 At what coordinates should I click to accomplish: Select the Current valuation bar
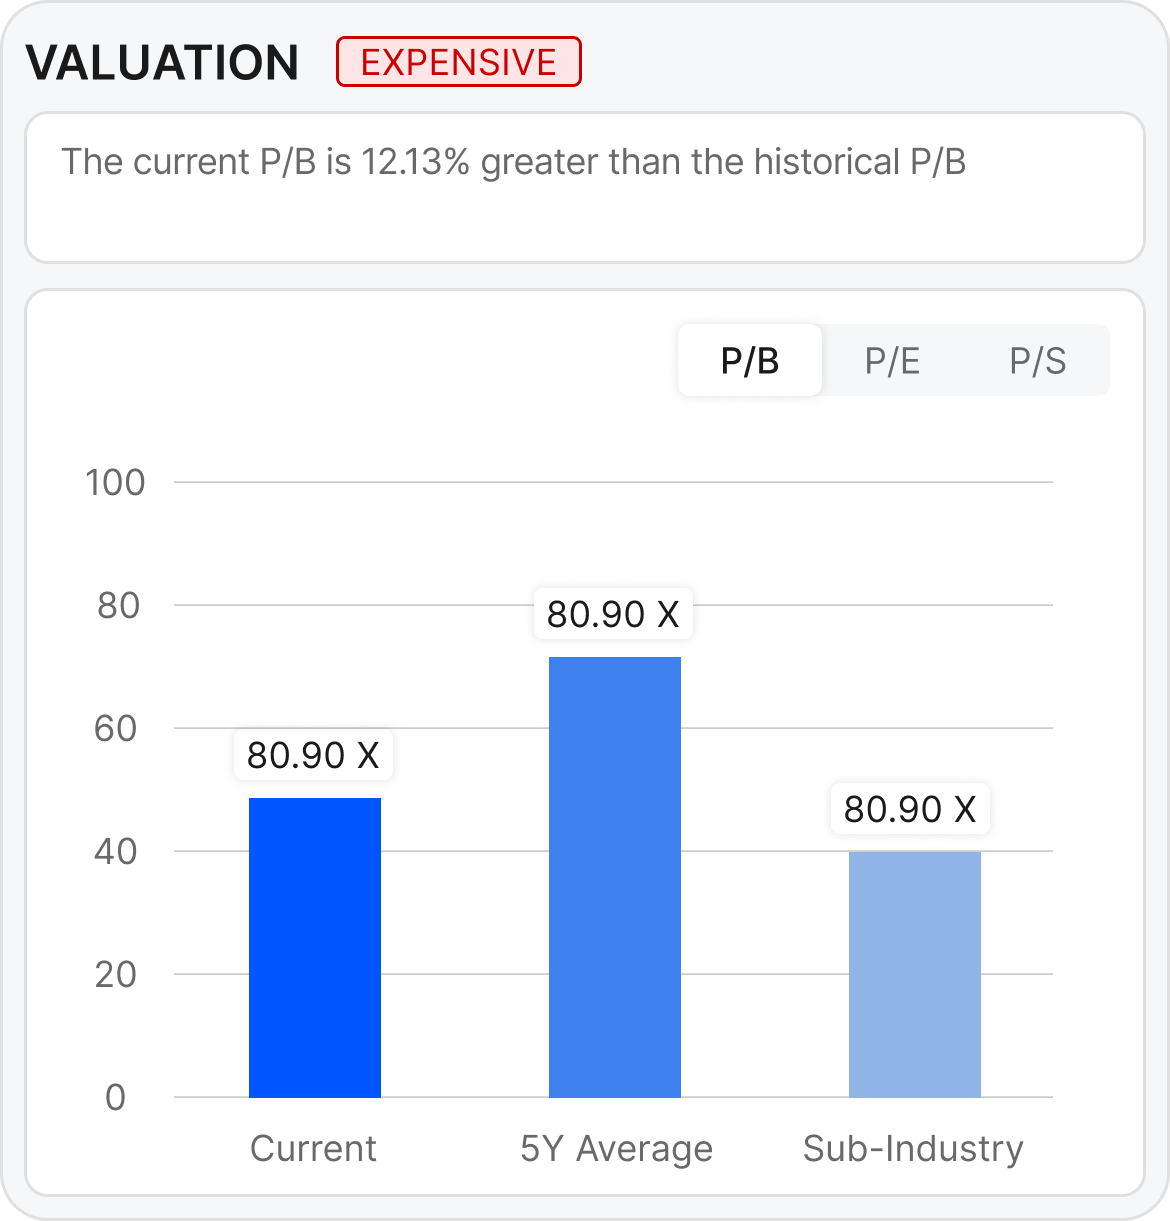[314, 945]
